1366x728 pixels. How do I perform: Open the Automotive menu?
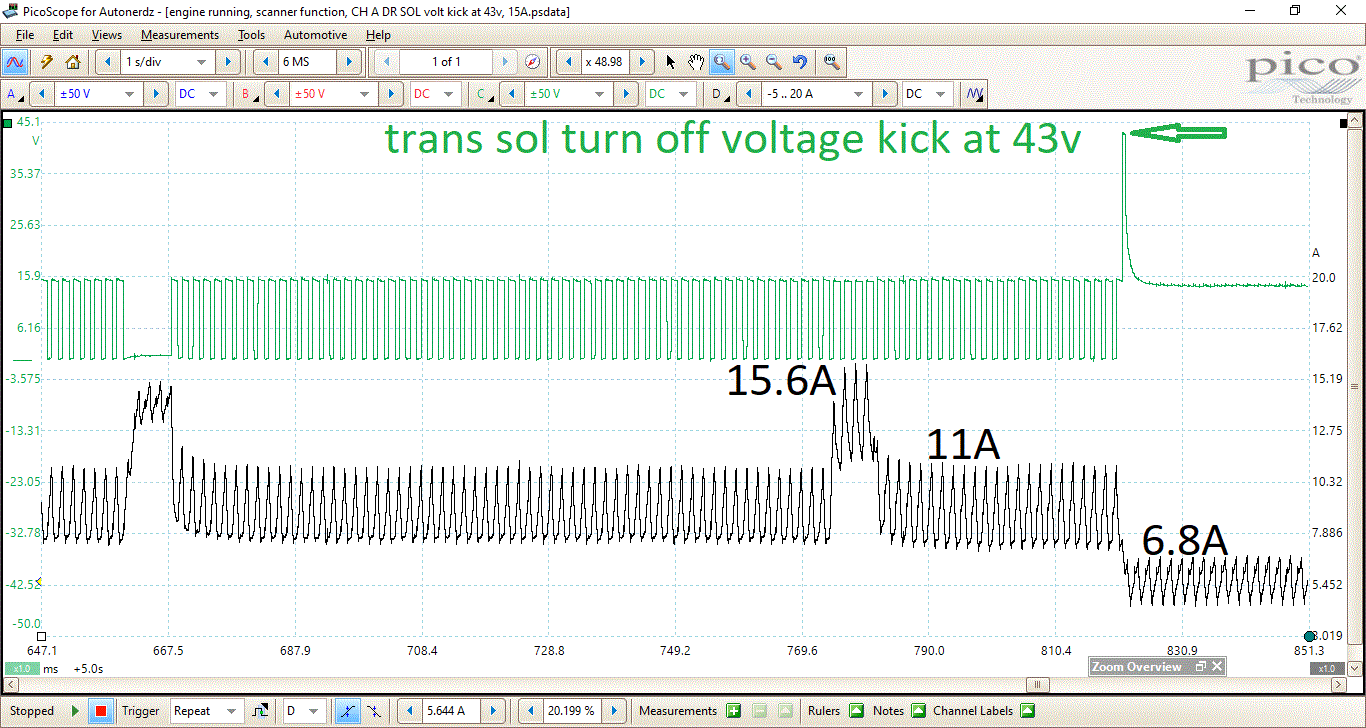[x=315, y=34]
